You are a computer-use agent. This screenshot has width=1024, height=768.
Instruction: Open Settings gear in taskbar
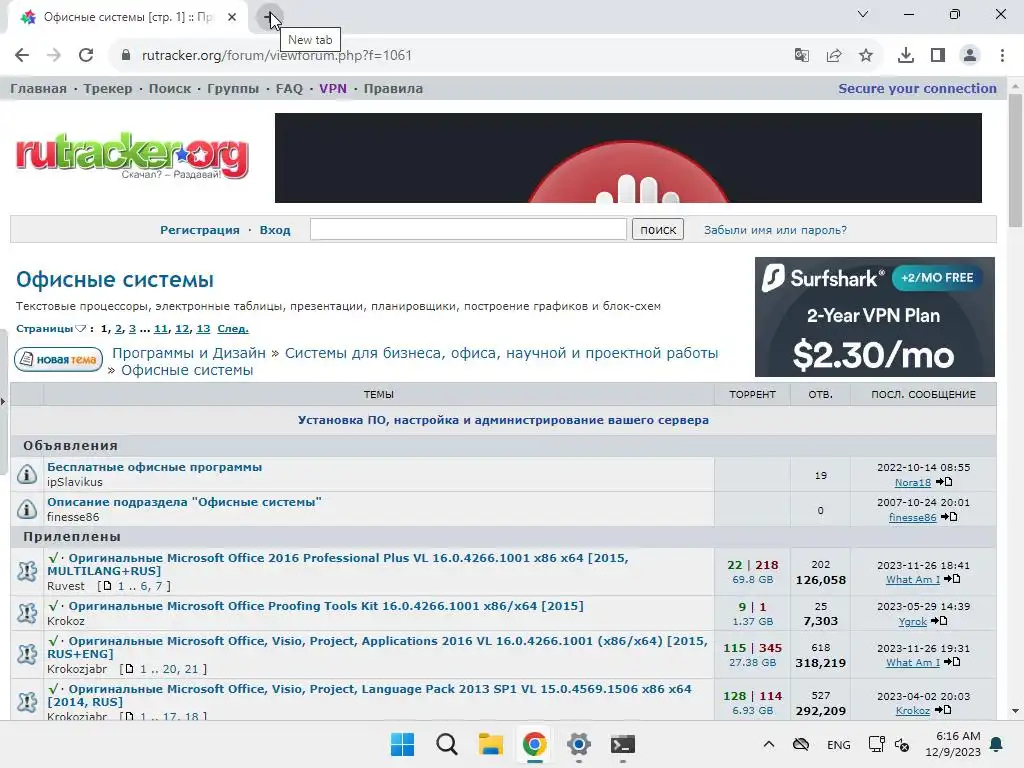(579, 744)
